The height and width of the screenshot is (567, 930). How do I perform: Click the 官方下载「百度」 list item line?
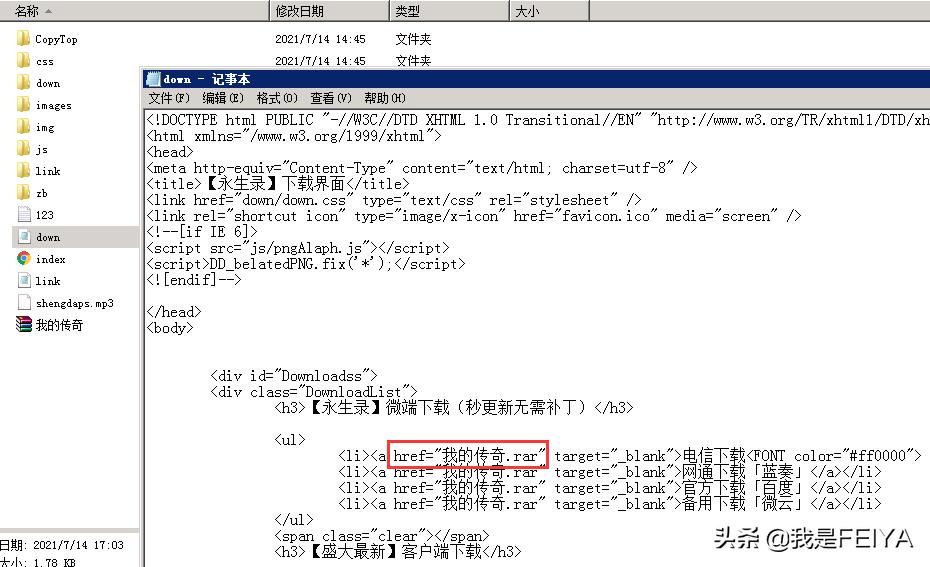[610, 488]
